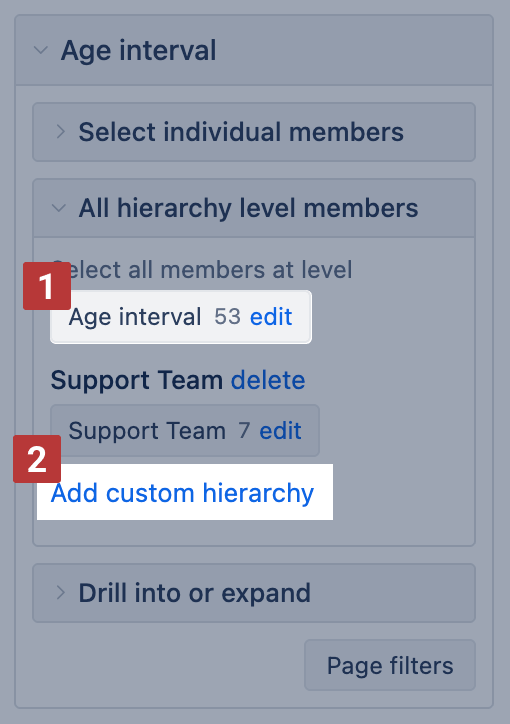The image size is (510, 724).
Task: Add a custom hierarchy
Action: 182,493
